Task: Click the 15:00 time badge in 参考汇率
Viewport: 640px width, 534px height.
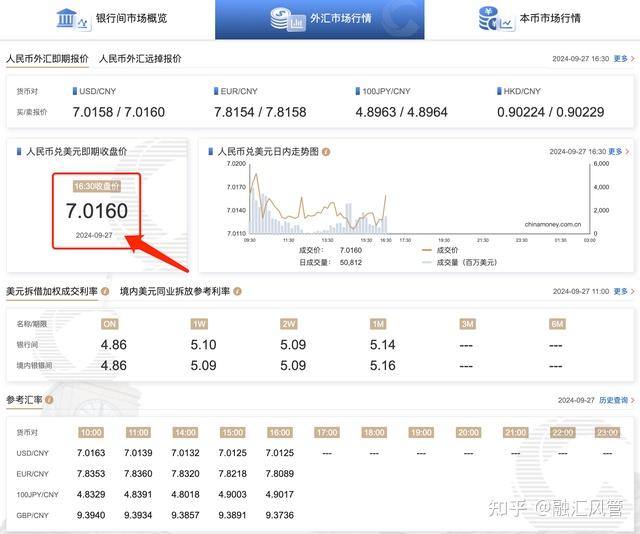Action: click(x=233, y=432)
